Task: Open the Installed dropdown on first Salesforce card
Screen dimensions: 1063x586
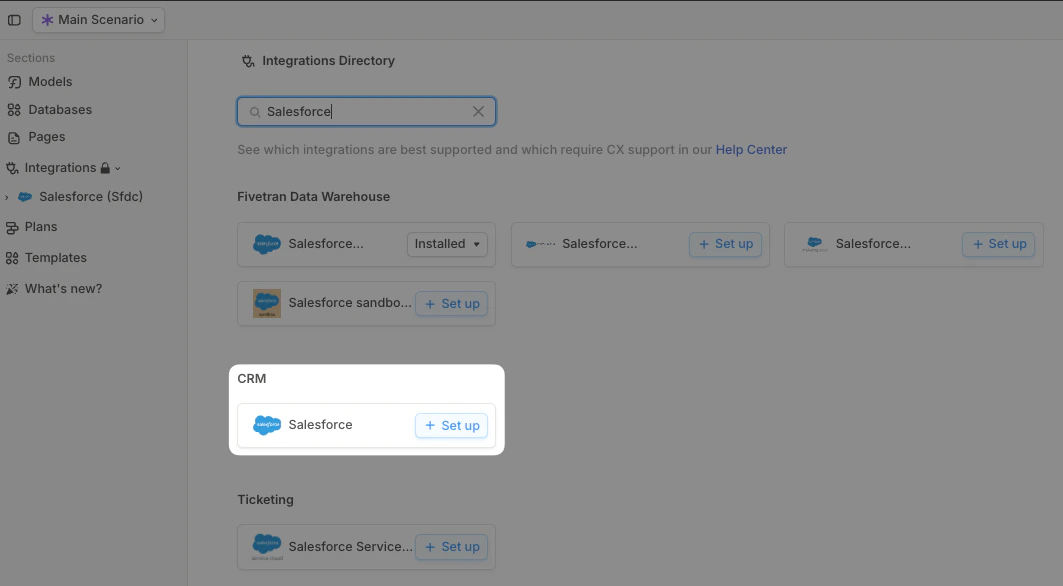Action: 446,243
